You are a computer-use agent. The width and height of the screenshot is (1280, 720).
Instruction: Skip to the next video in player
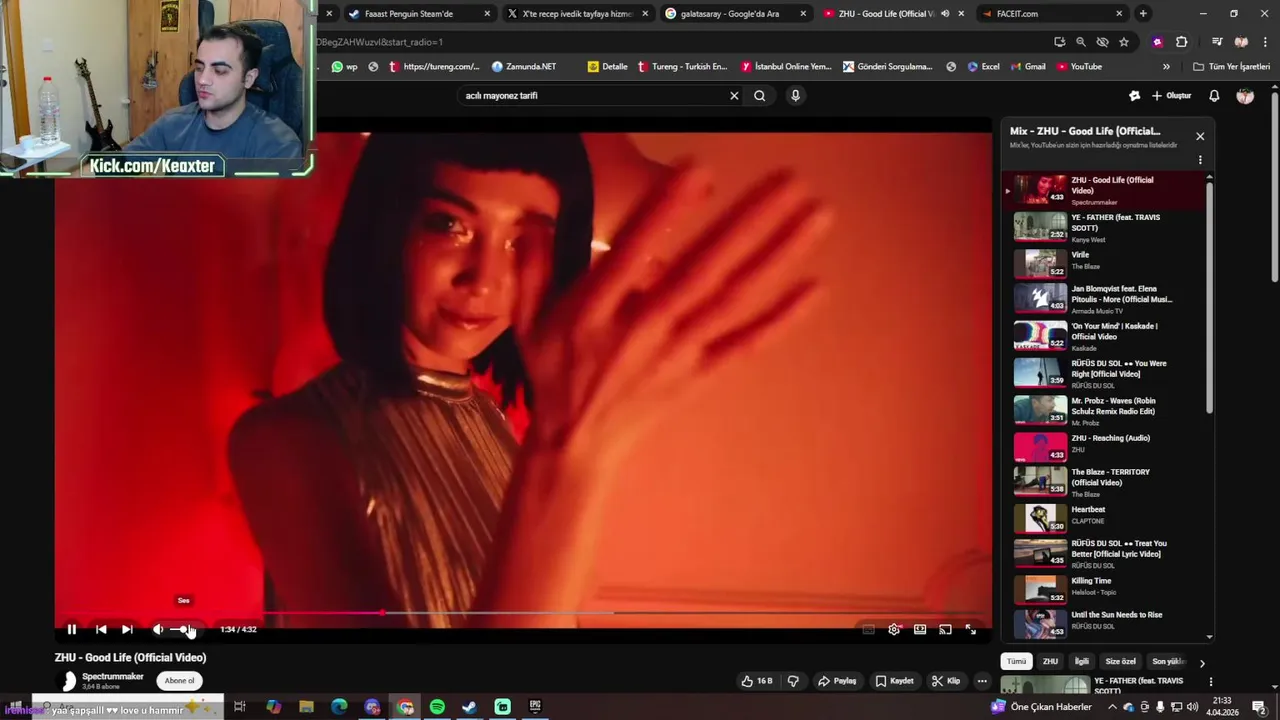(x=127, y=629)
